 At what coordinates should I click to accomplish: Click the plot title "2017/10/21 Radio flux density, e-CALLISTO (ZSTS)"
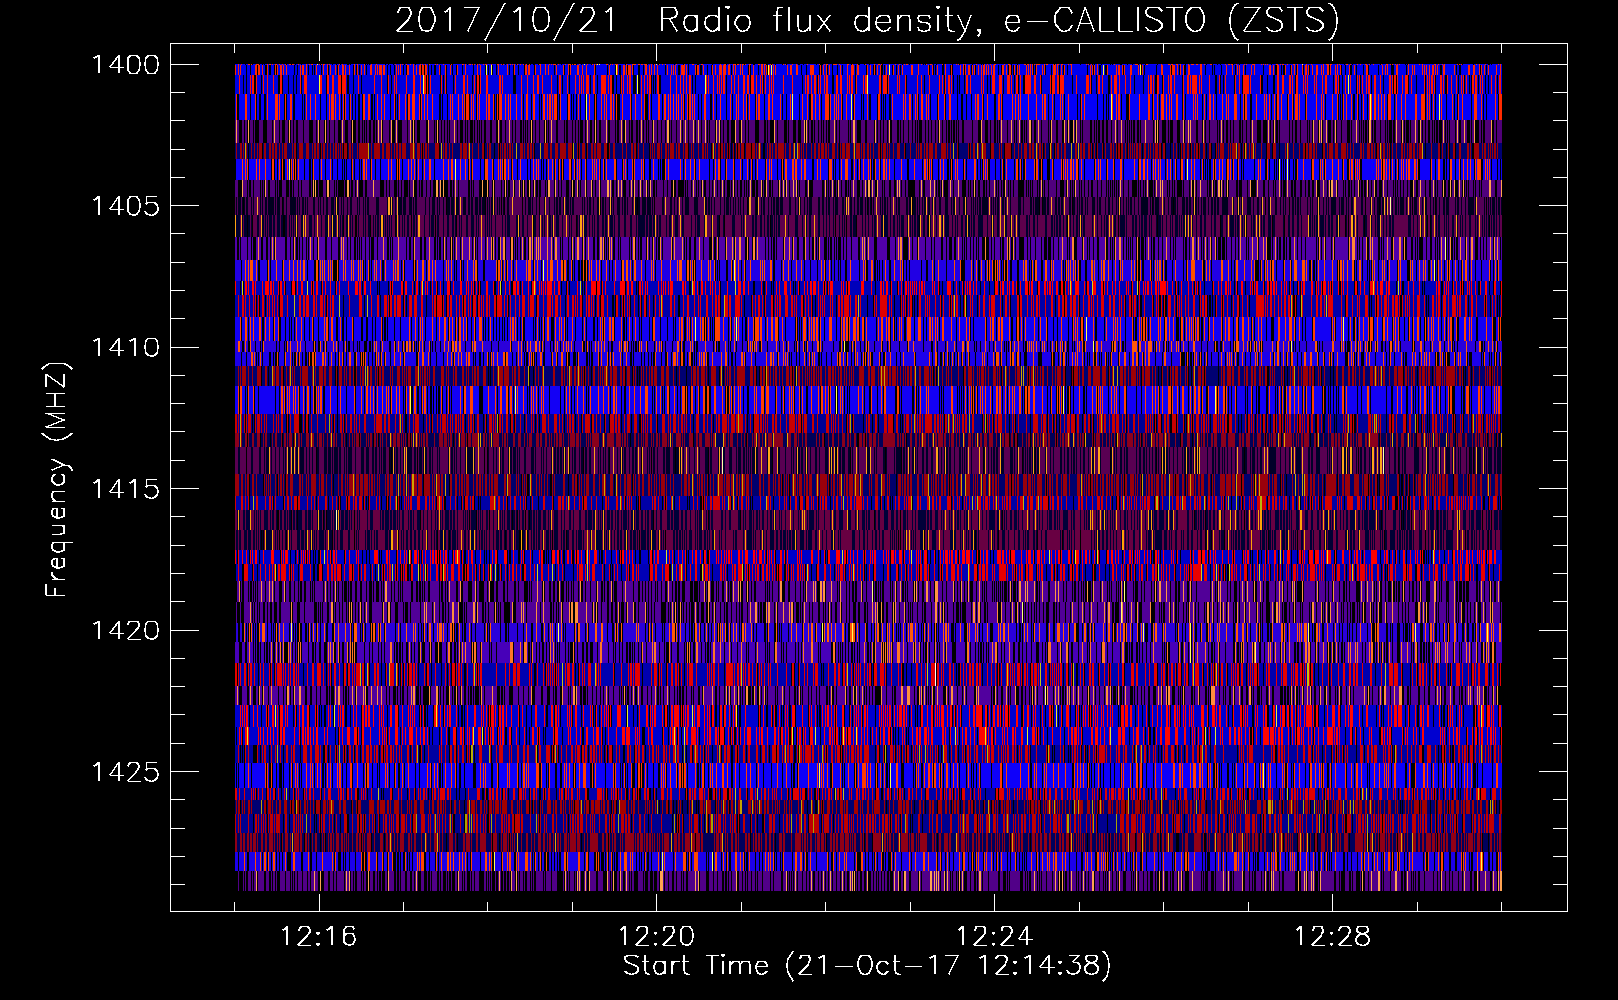coord(867,21)
